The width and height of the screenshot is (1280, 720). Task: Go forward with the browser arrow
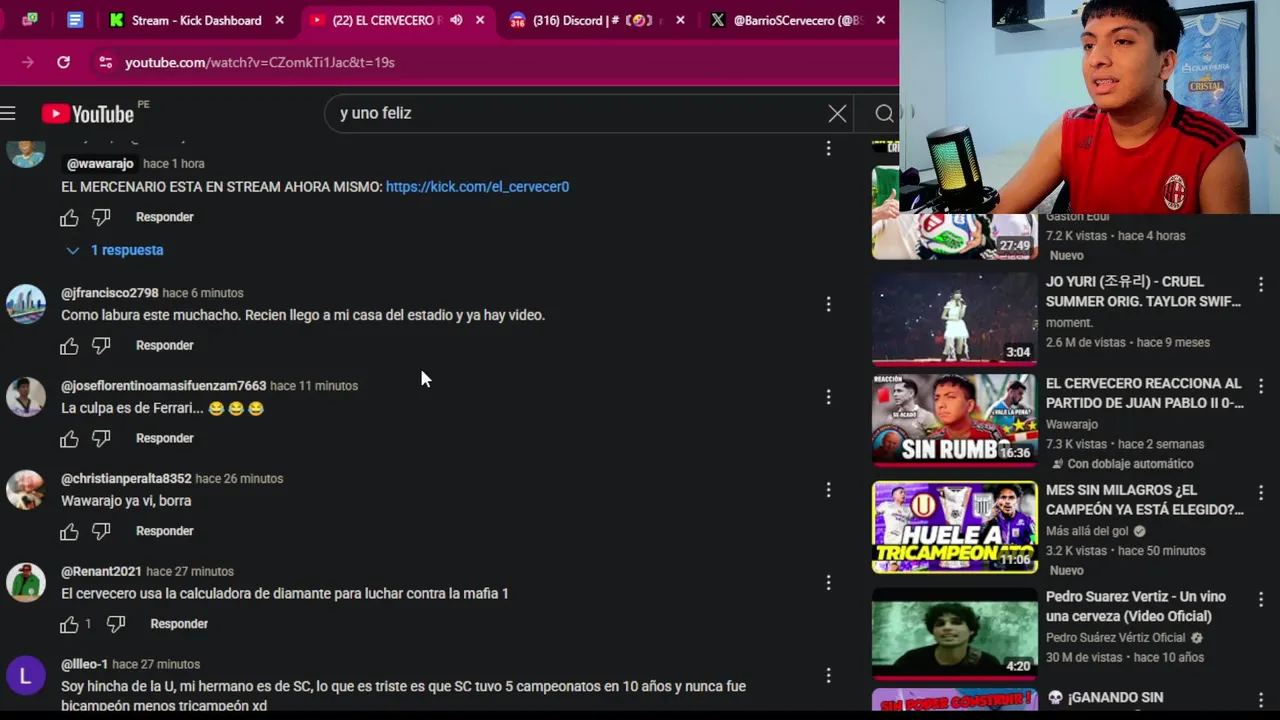pos(28,62)
